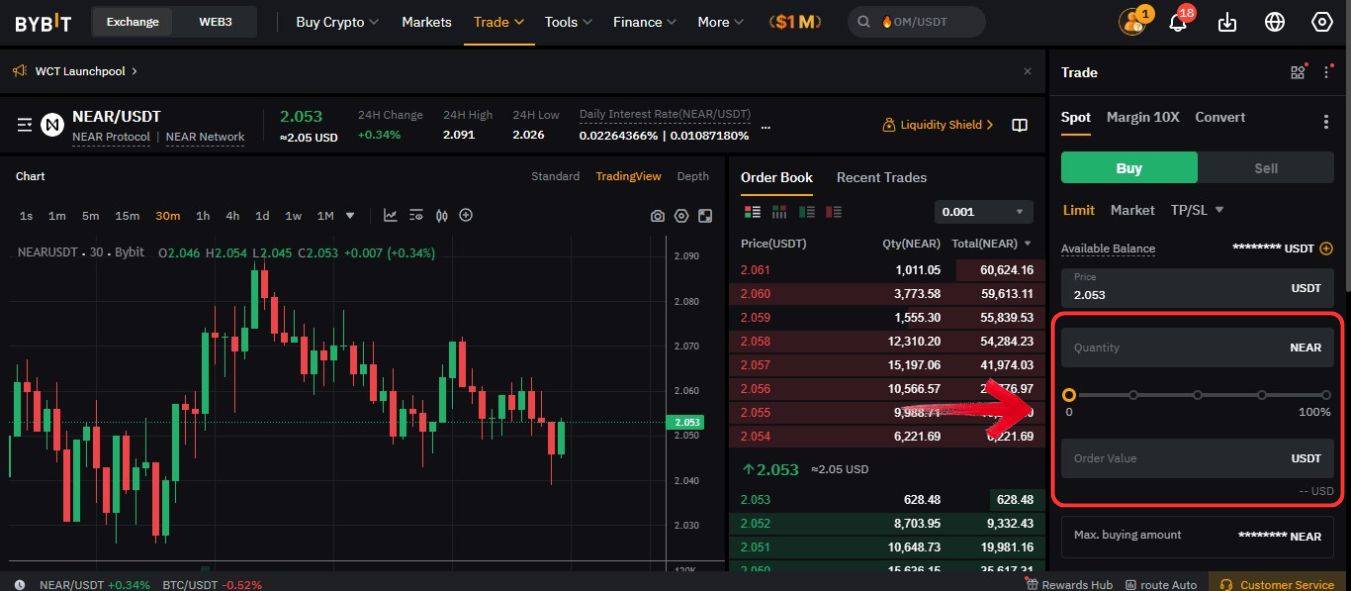Click the quantity slider handle at 0
Image resolution: width=1351 pixels, height=591 pixels.
click(x=1069, y=395)
